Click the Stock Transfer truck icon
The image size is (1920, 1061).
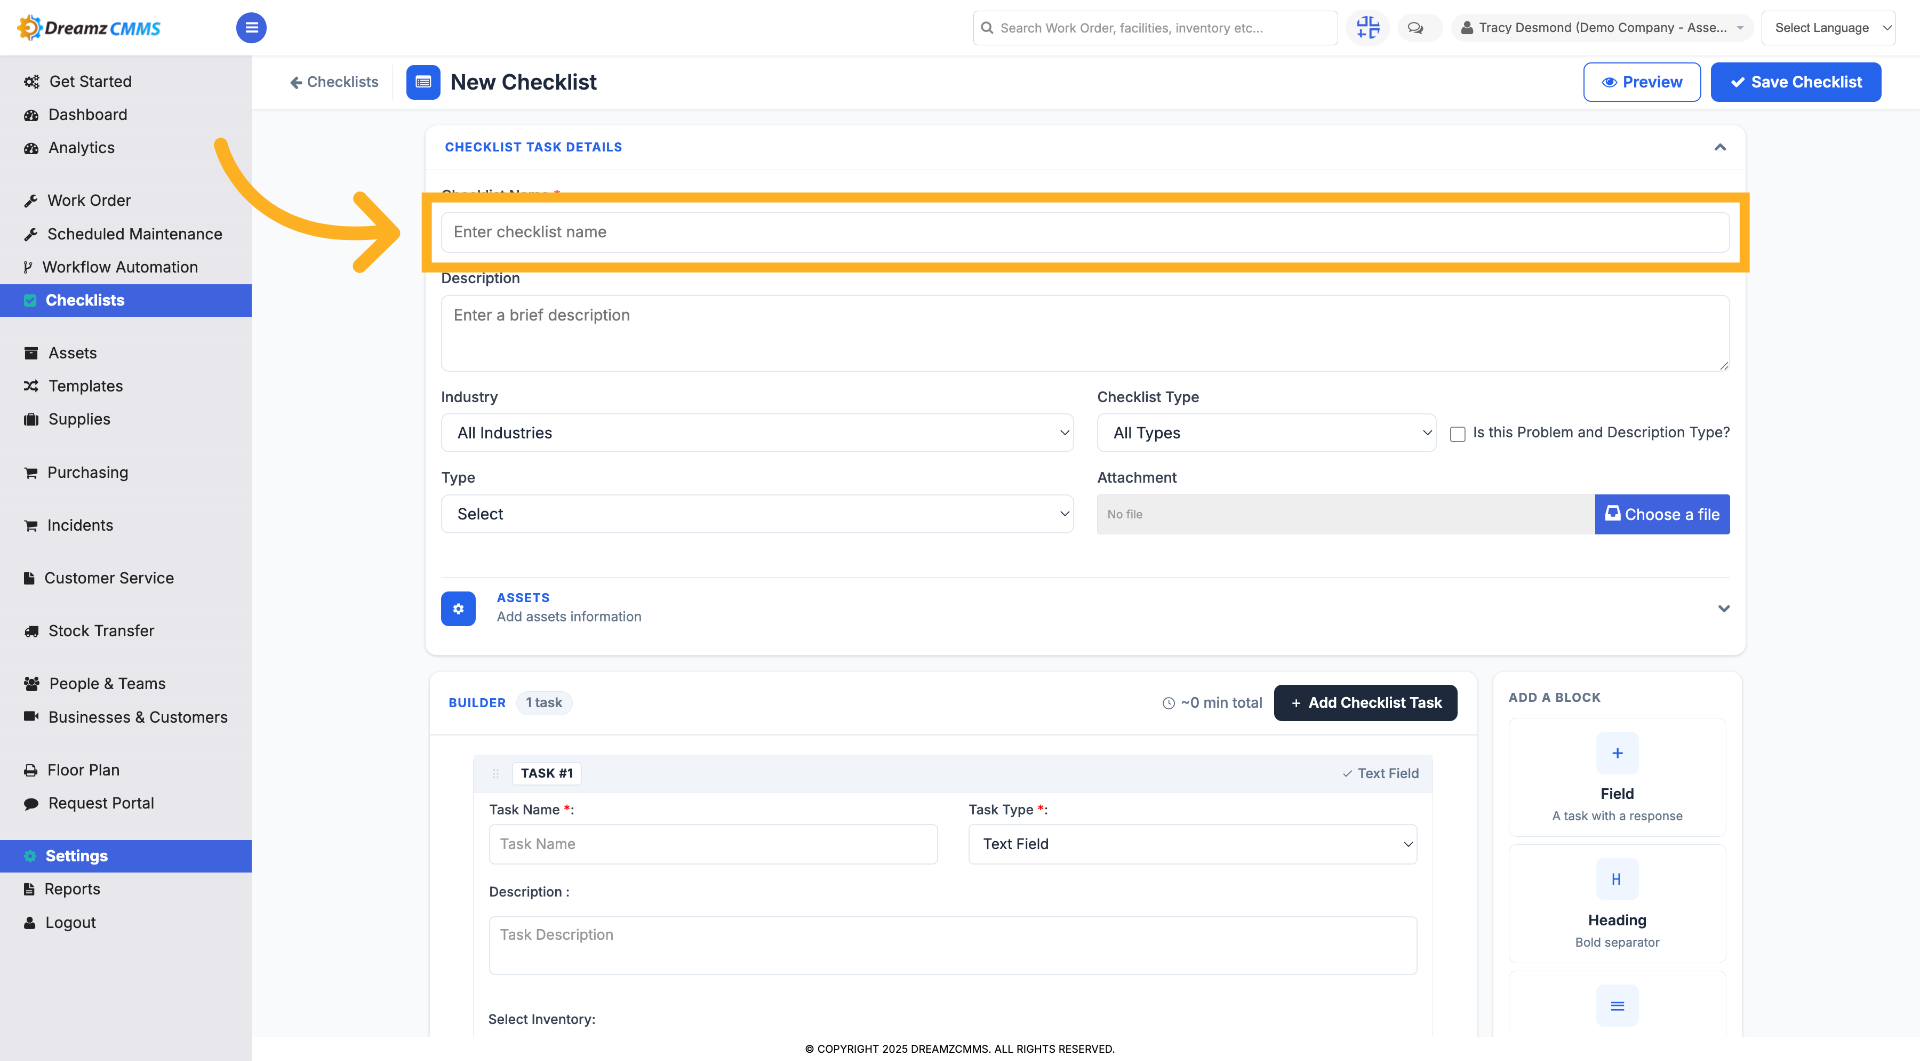(x=31, y=631)
